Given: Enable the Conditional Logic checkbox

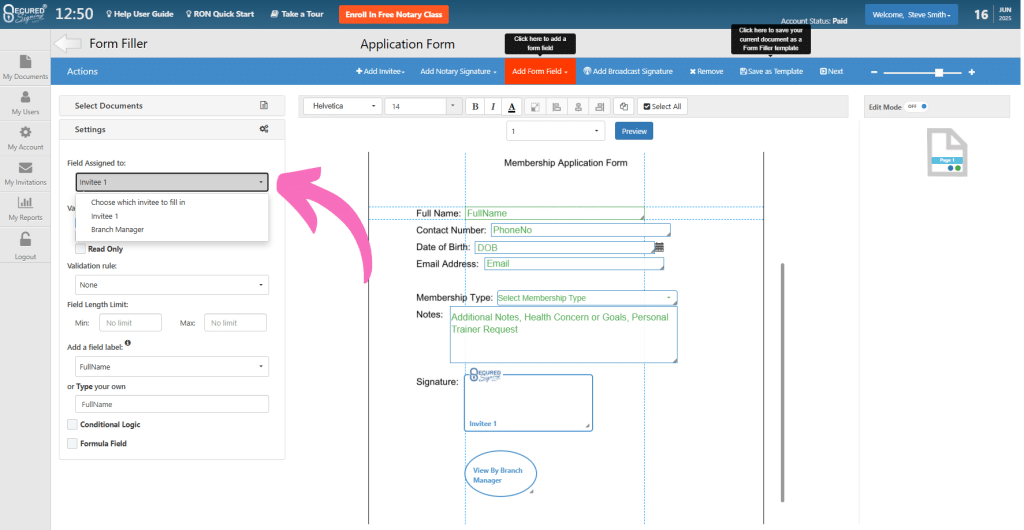Looking at the screenshot, I should pyautogui.click(x=72, y=425).
